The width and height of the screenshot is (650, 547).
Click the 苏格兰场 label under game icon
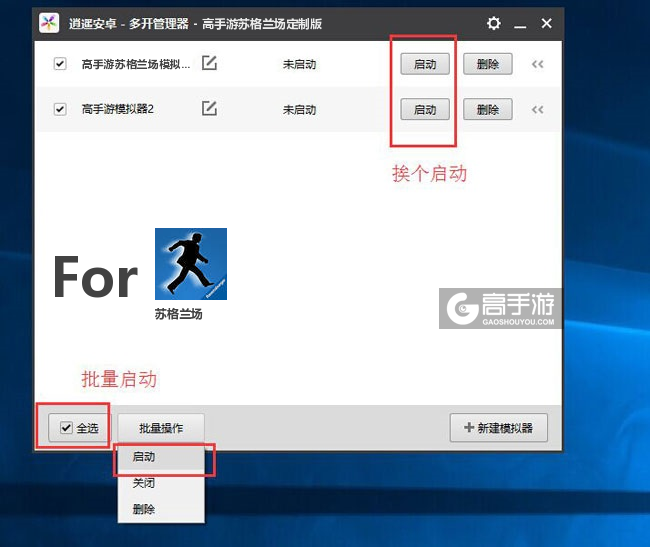click(x=179, y=314)
